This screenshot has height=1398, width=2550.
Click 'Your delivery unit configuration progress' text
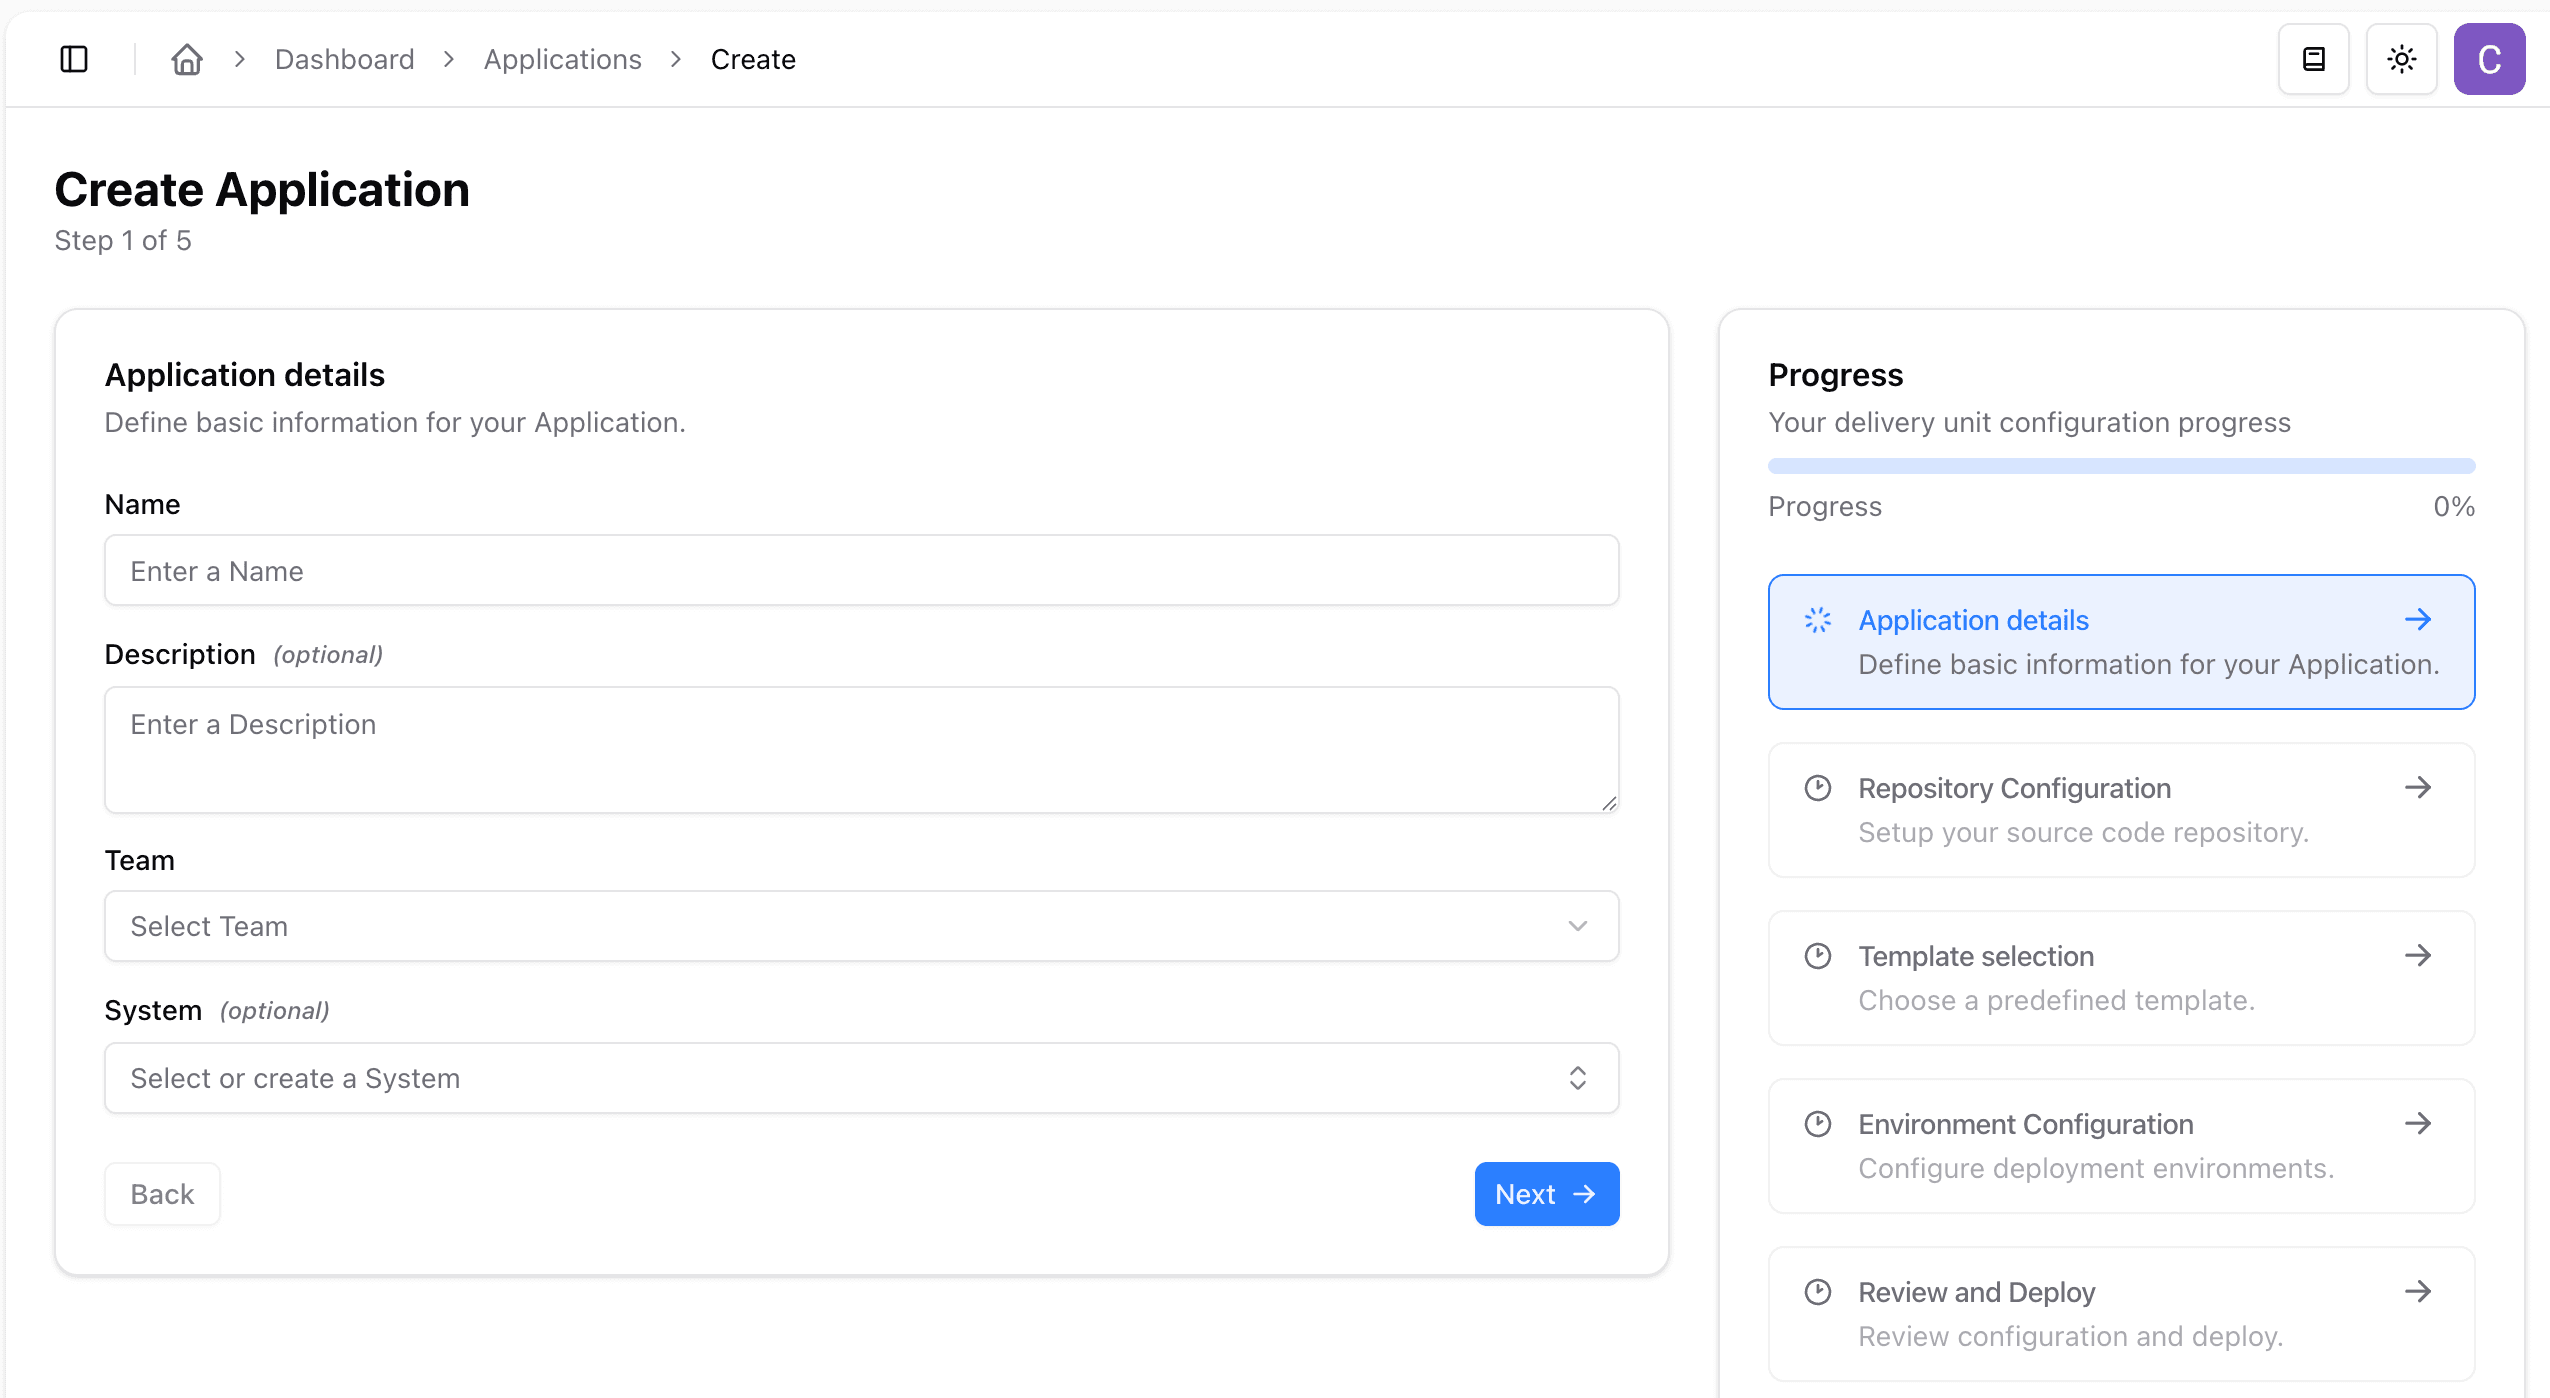(x=2029, y=422)
